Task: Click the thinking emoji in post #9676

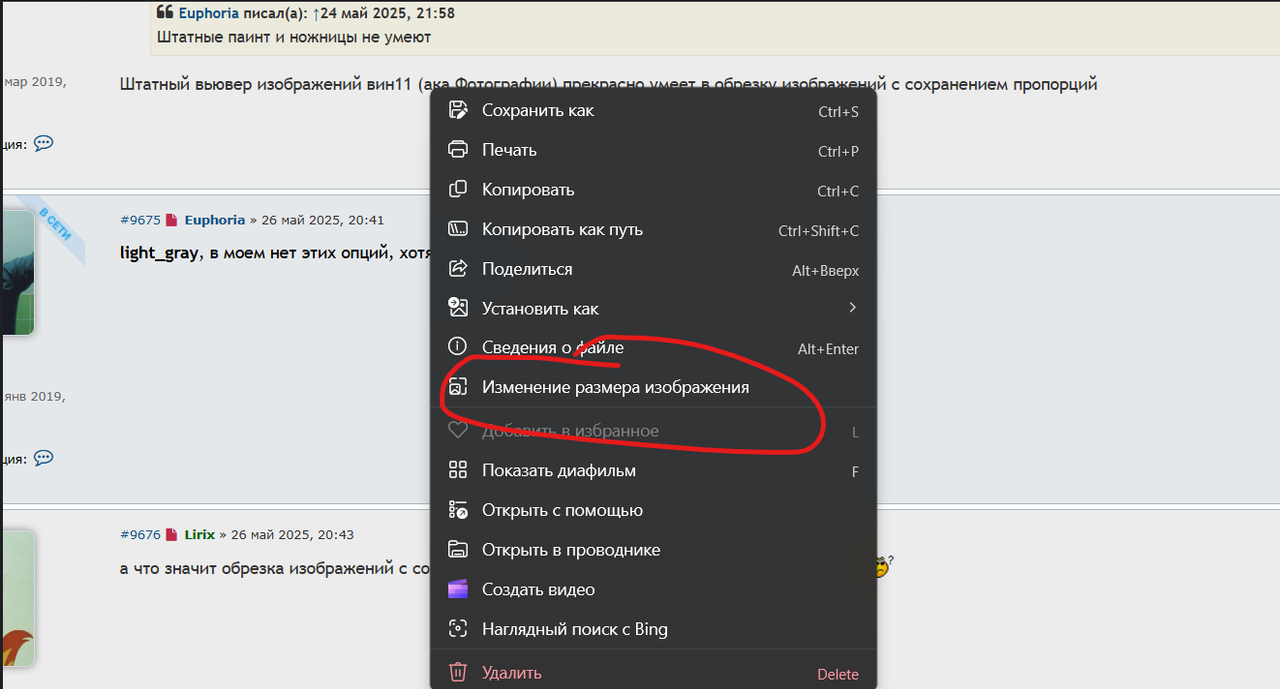Action: tap(881, 566)
